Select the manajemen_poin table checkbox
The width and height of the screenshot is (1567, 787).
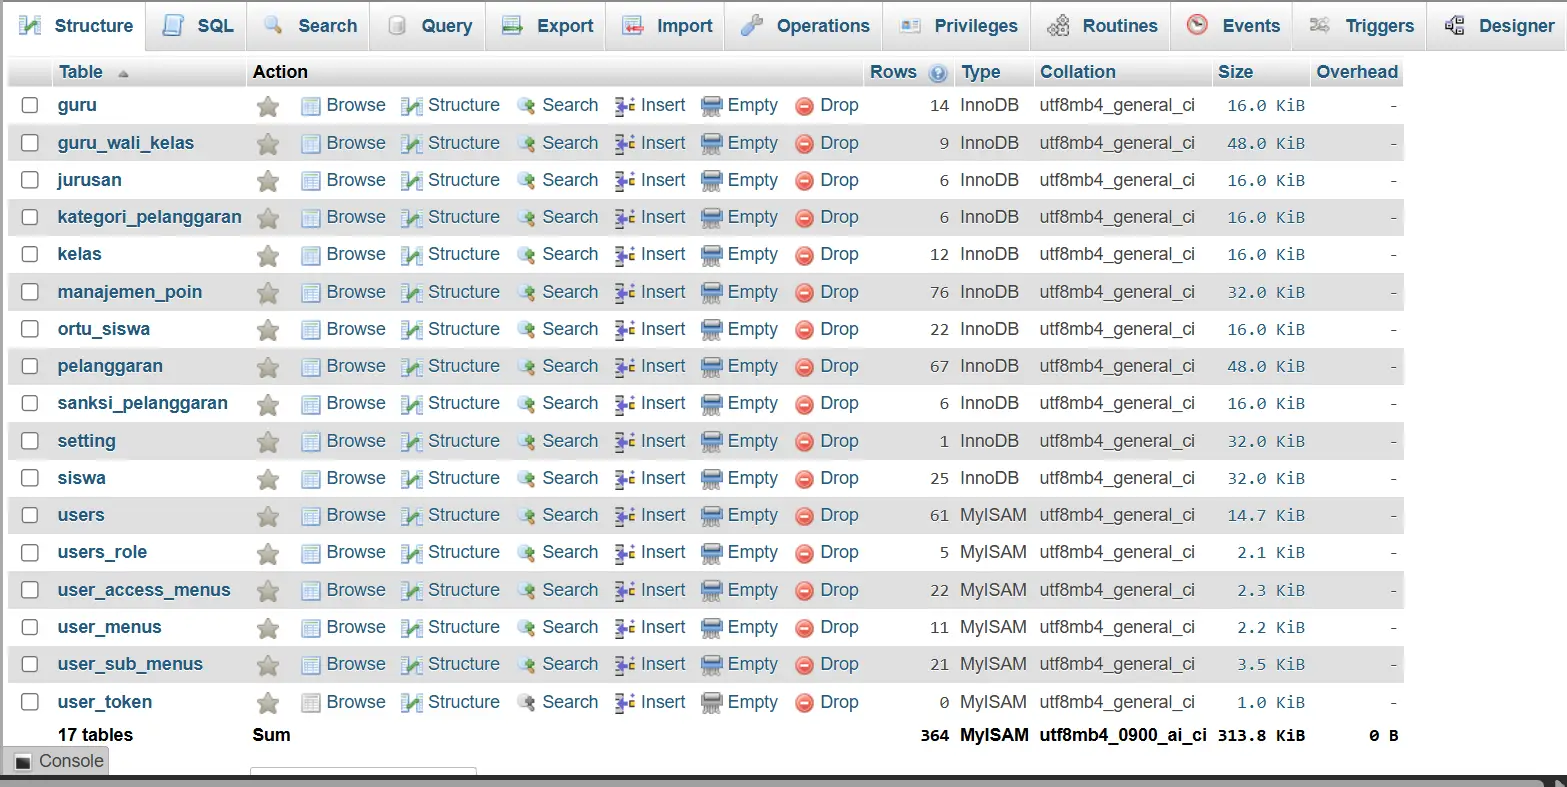(x=30, y=292)
